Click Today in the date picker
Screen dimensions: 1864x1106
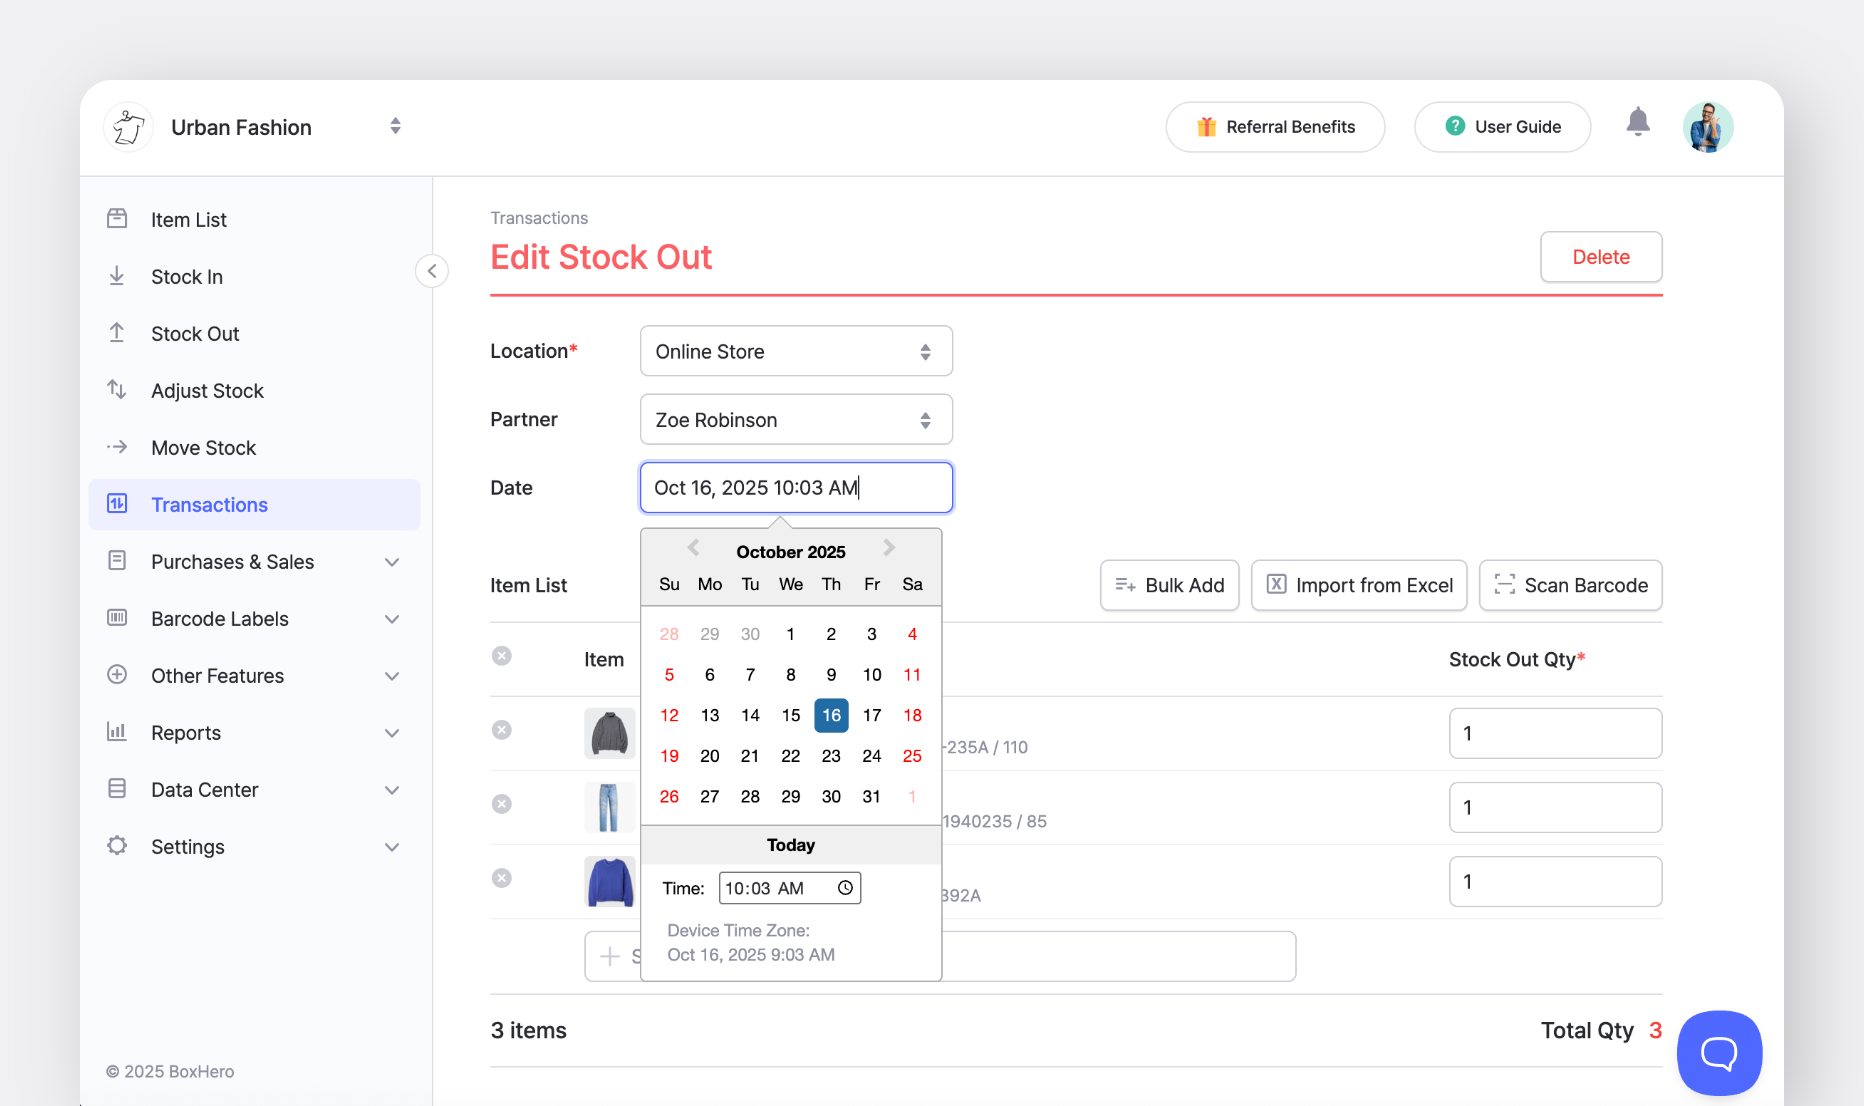point(790,845)
